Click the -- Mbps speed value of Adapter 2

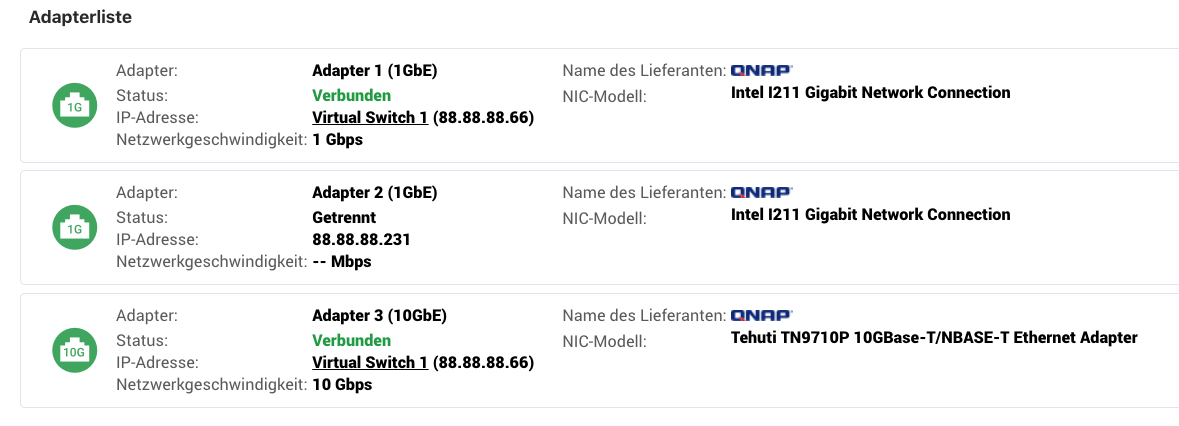[x=341, y=262]
